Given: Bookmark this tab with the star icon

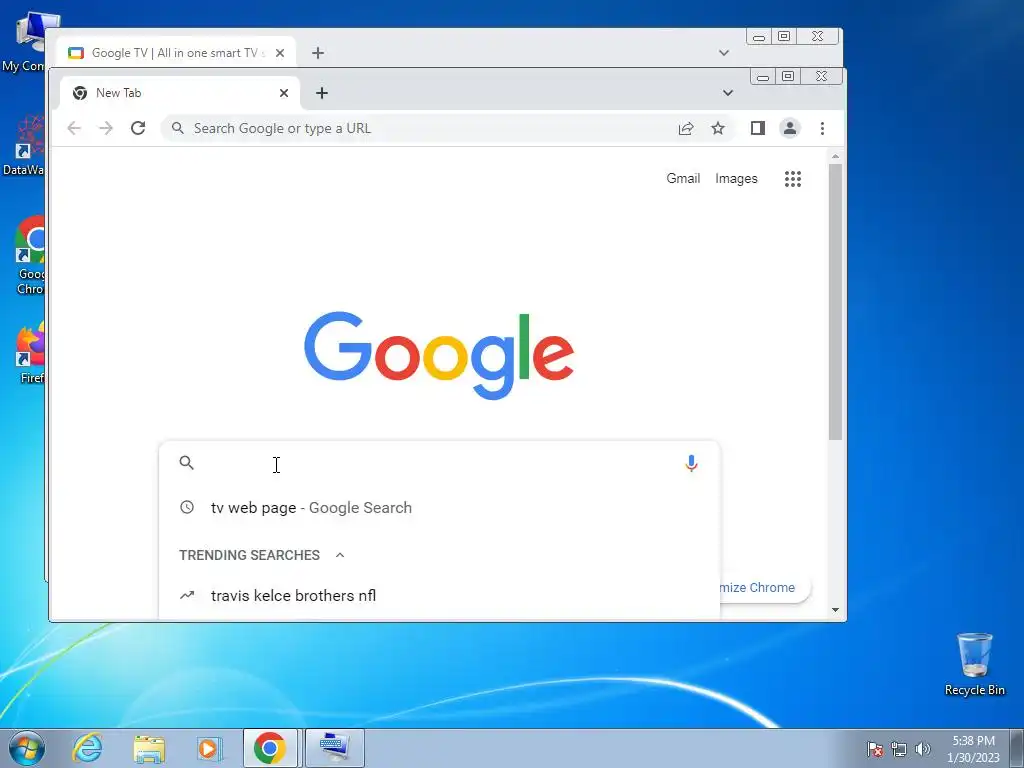Looking at the screenshot, I should point(718,128).
